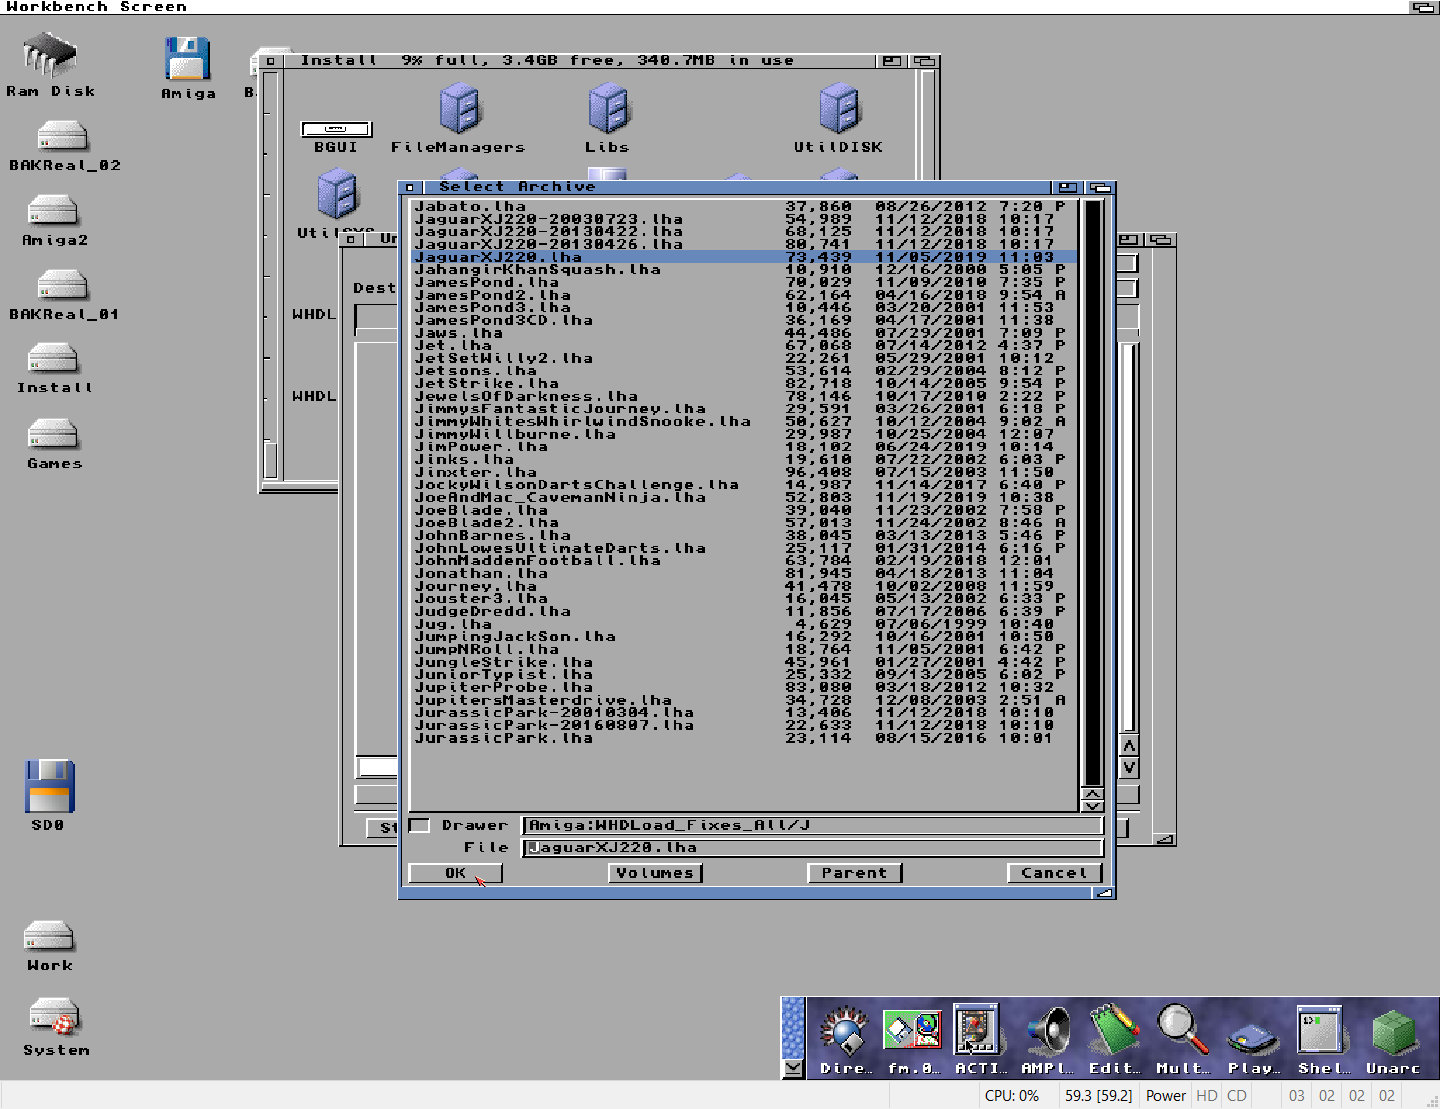The height and width of the screenshot is (1109, 1440).
Task: Select Jinxter.lha file
Action: (x=744, y=472)
